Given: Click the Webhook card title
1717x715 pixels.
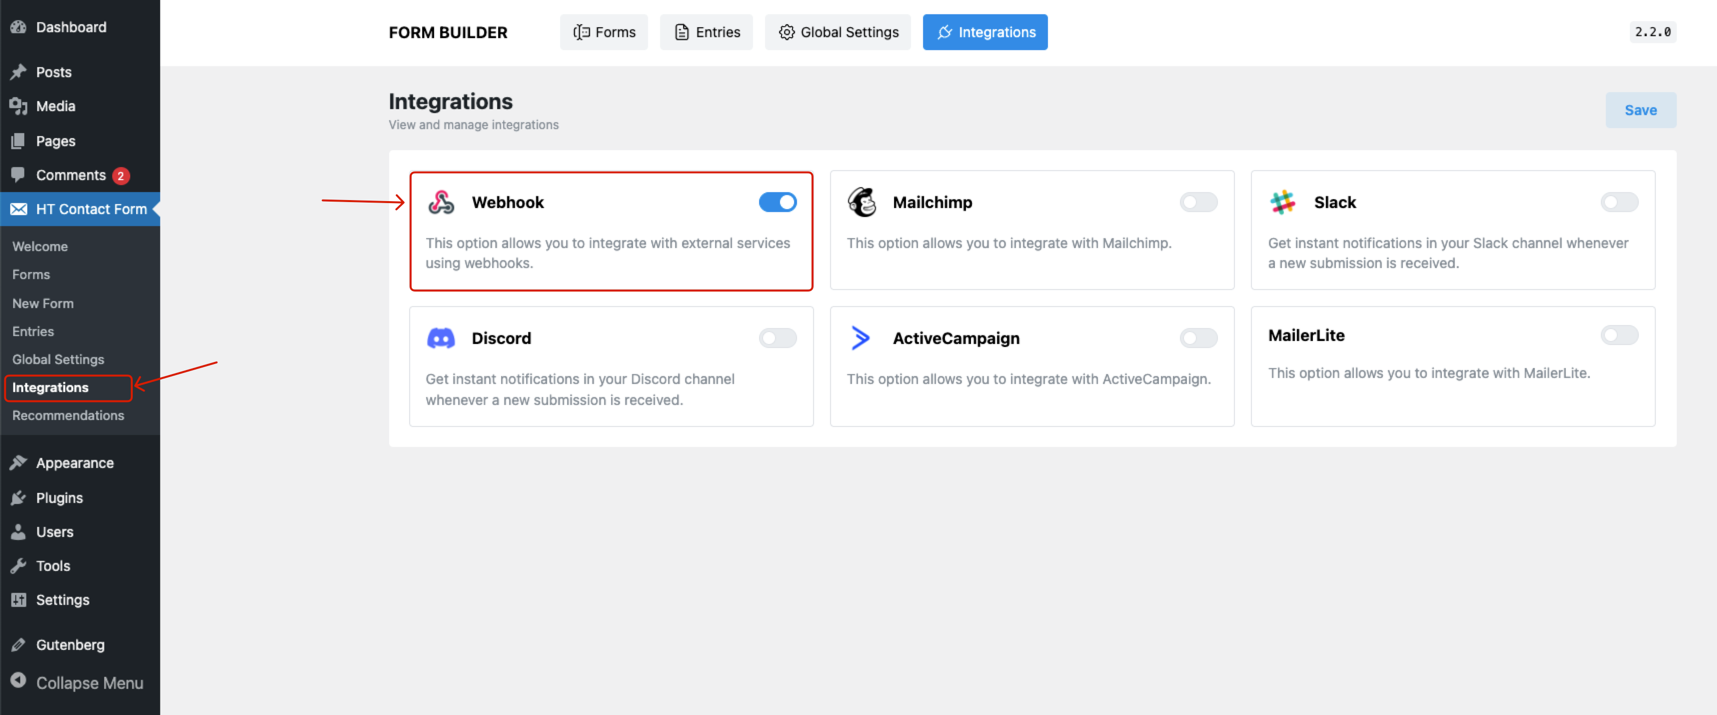Looking at the screenshot, I should tap(508, 202).
